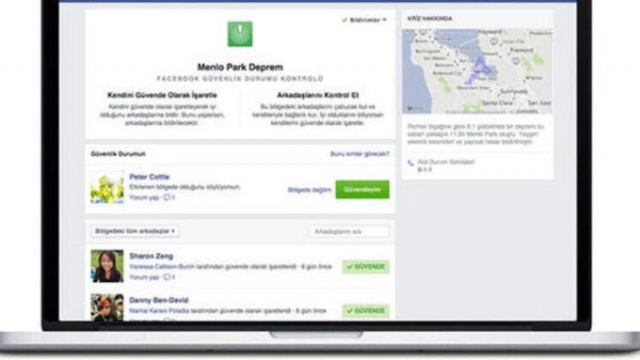Screen dimensions: 640x360
Task: Open Vanessa Callison-Burch profile link
Action: coord(162,267)
